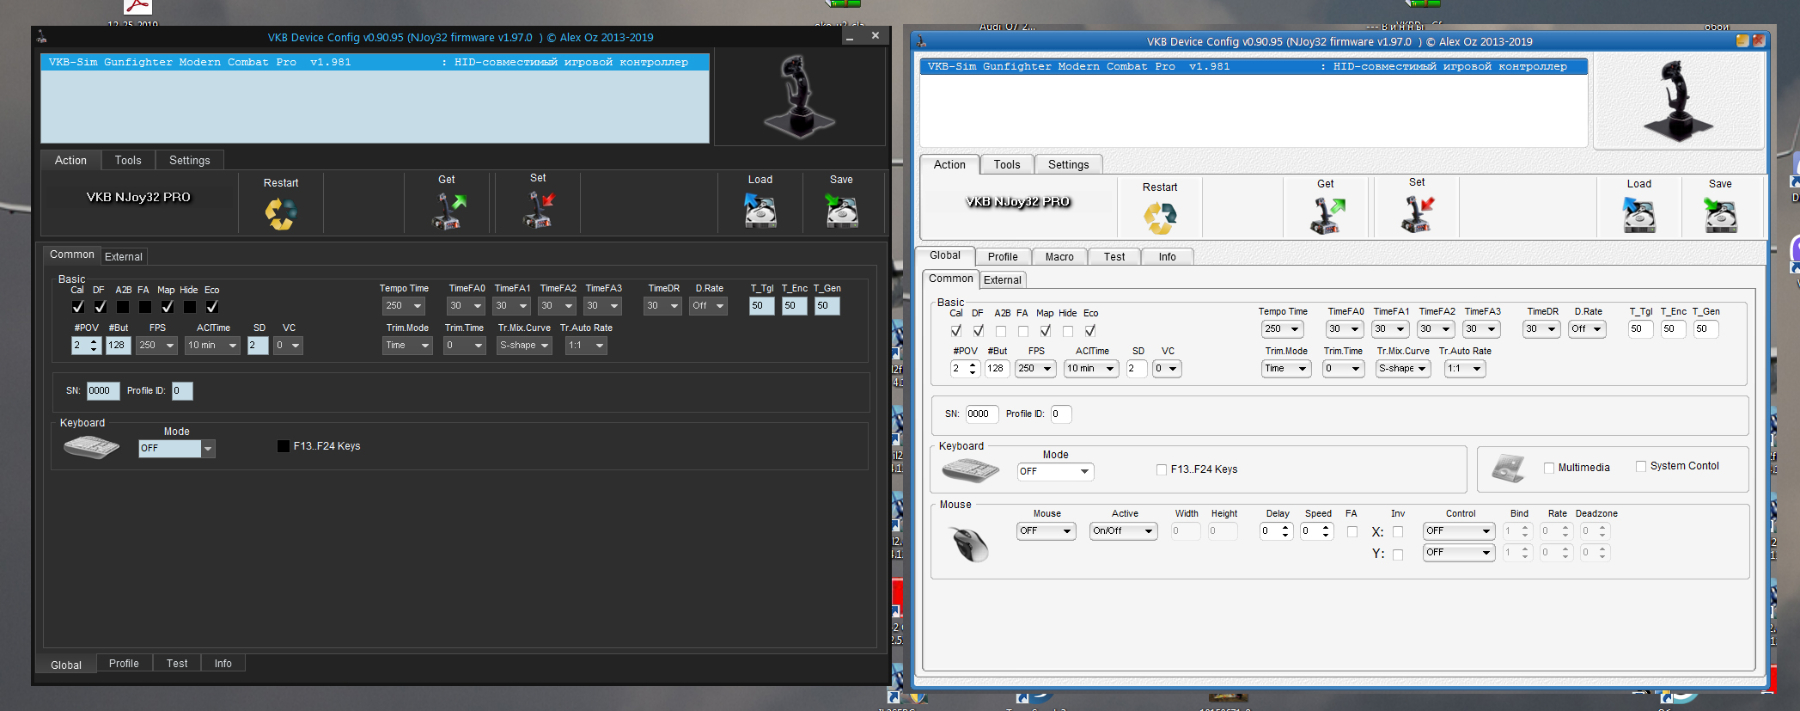Screen dimensions: 1800x711
Task: Toggle the Map checkbox in light window
Action: coord(1045,331)
